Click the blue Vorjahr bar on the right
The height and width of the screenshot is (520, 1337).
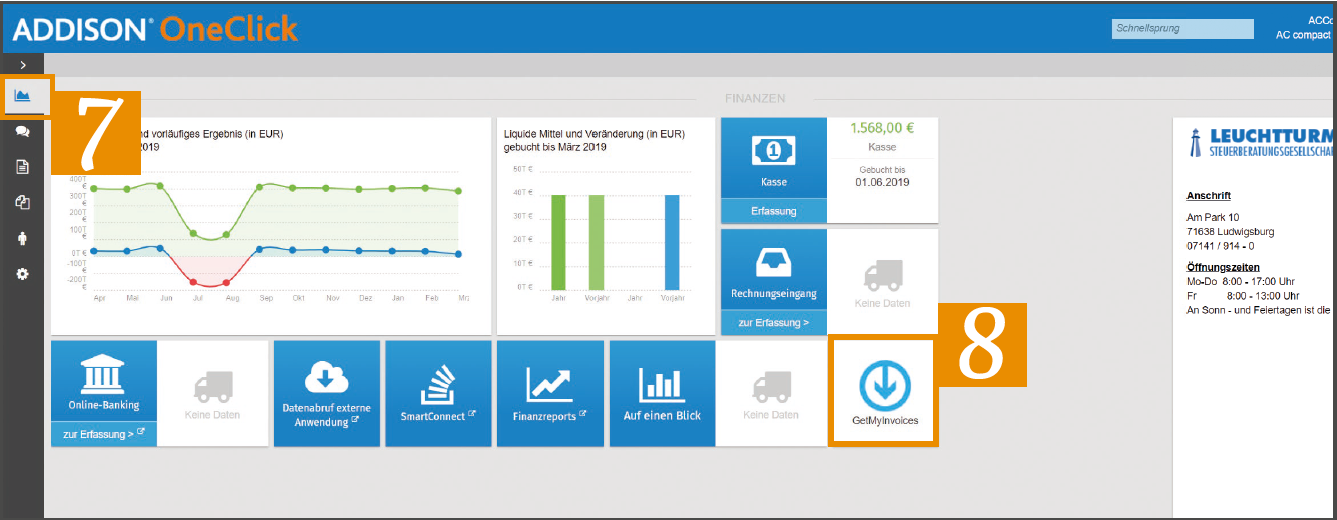tap(672, 242)
